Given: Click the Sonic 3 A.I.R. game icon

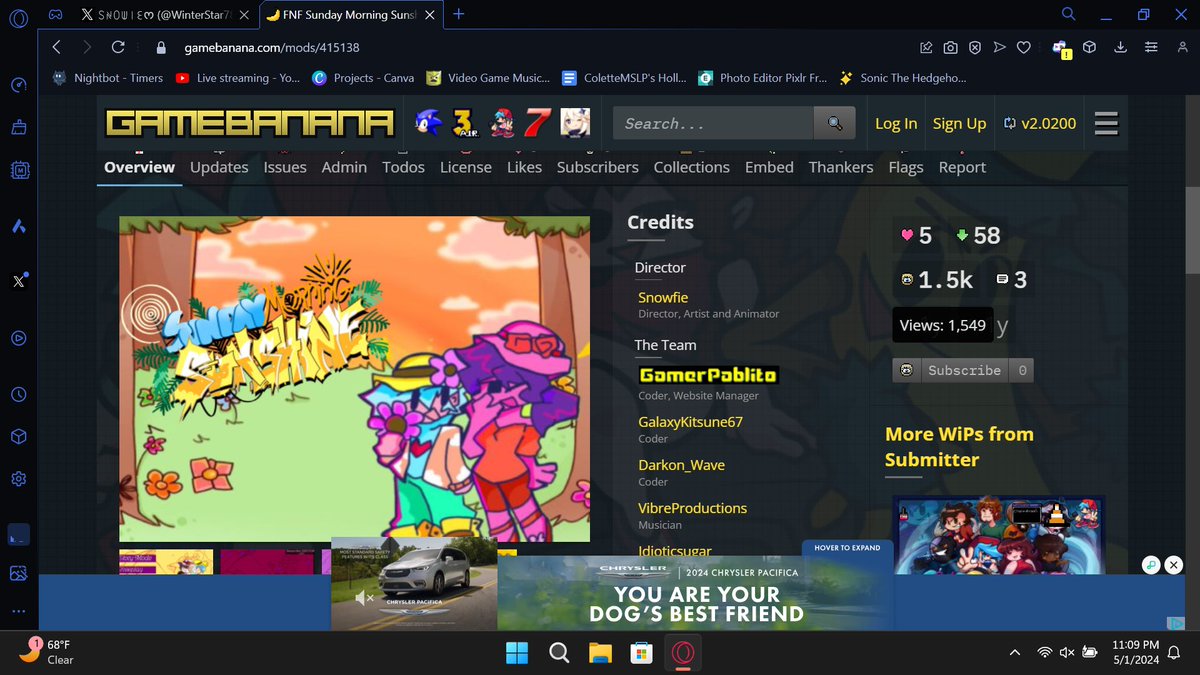Looking at the screenshot, I should tap(463, 123).
